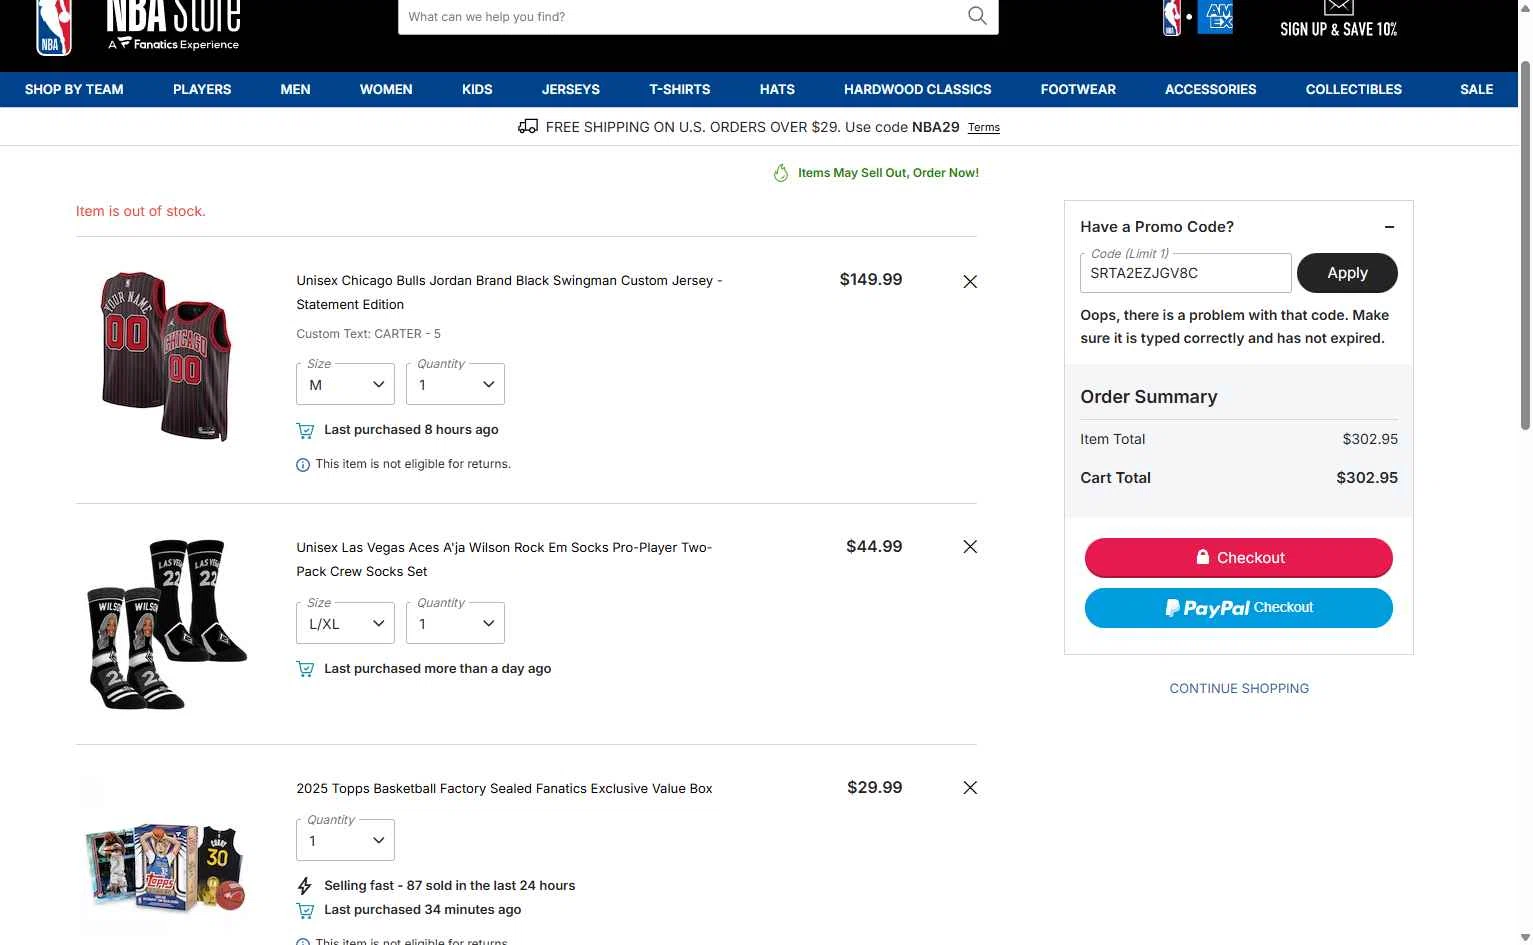Open the Topps box Quantity dropdown
1533x945 pixels.
(x=345, y=841)
